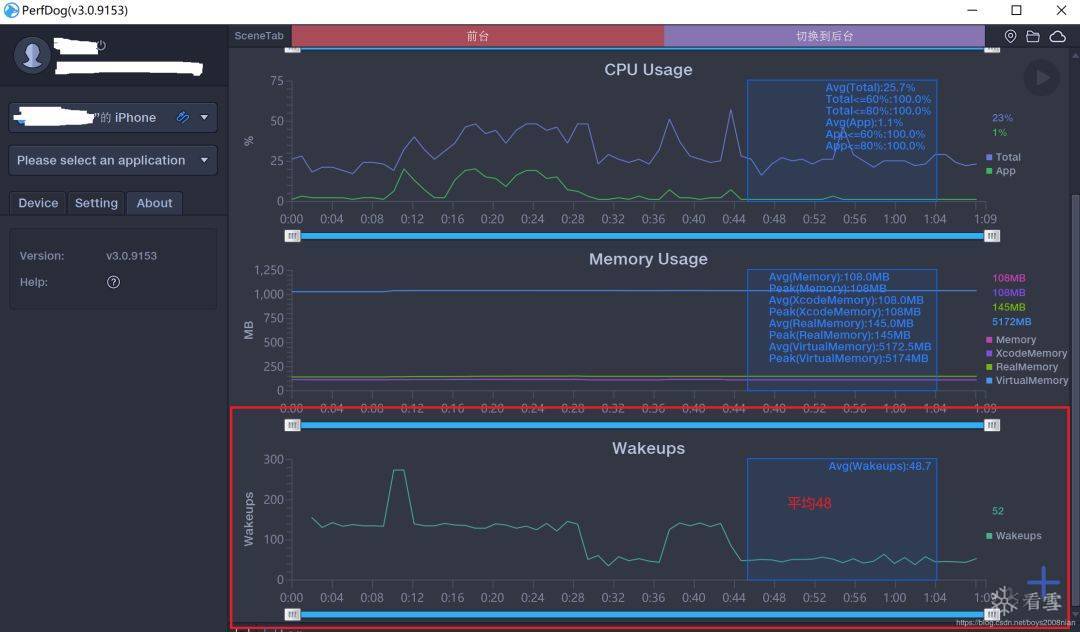This screenshot has width=1080, height=632.
Task: Switch to the Setting tab
Action: [96, 203]
